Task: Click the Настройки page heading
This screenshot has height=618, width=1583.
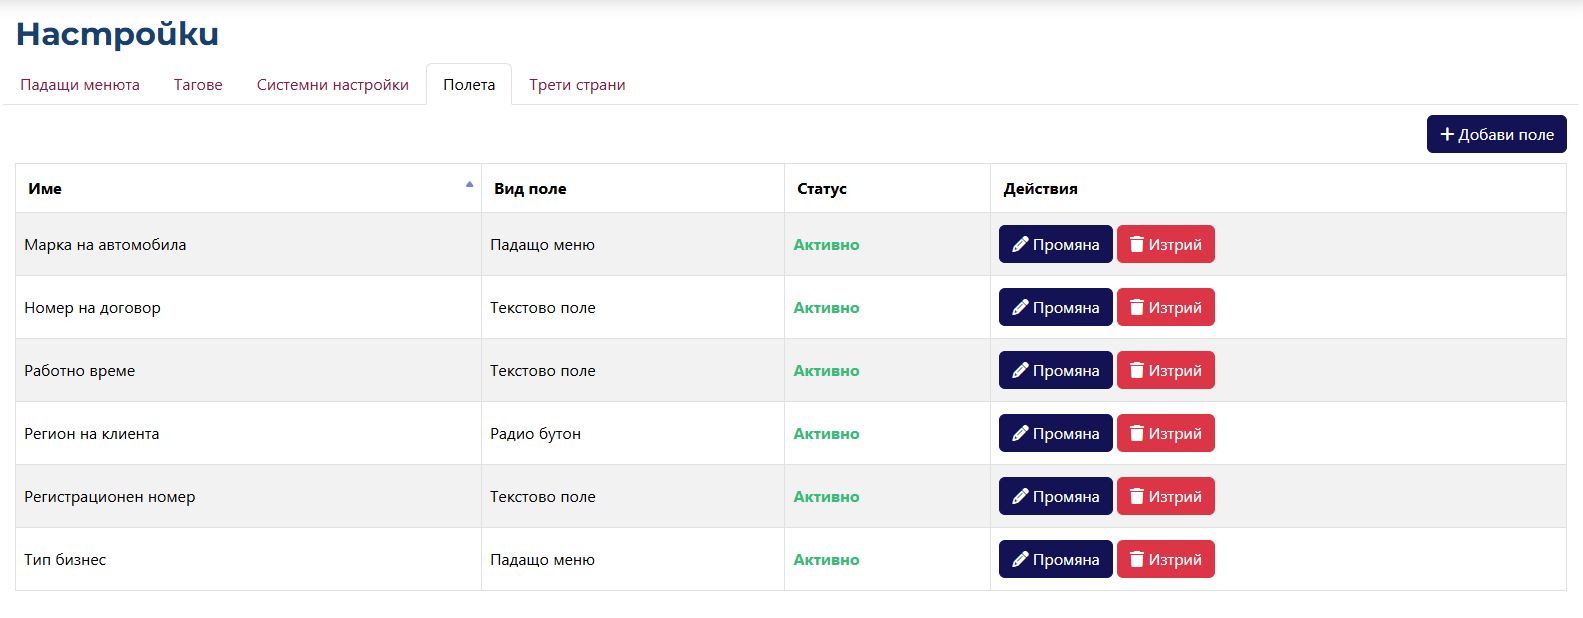Action: [117, 34]
